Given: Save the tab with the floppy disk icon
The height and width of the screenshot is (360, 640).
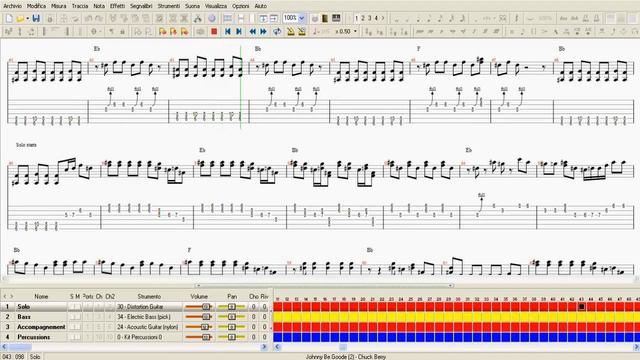Looking at the screenshot, I should pyautogui.click(x=36, y=18).
